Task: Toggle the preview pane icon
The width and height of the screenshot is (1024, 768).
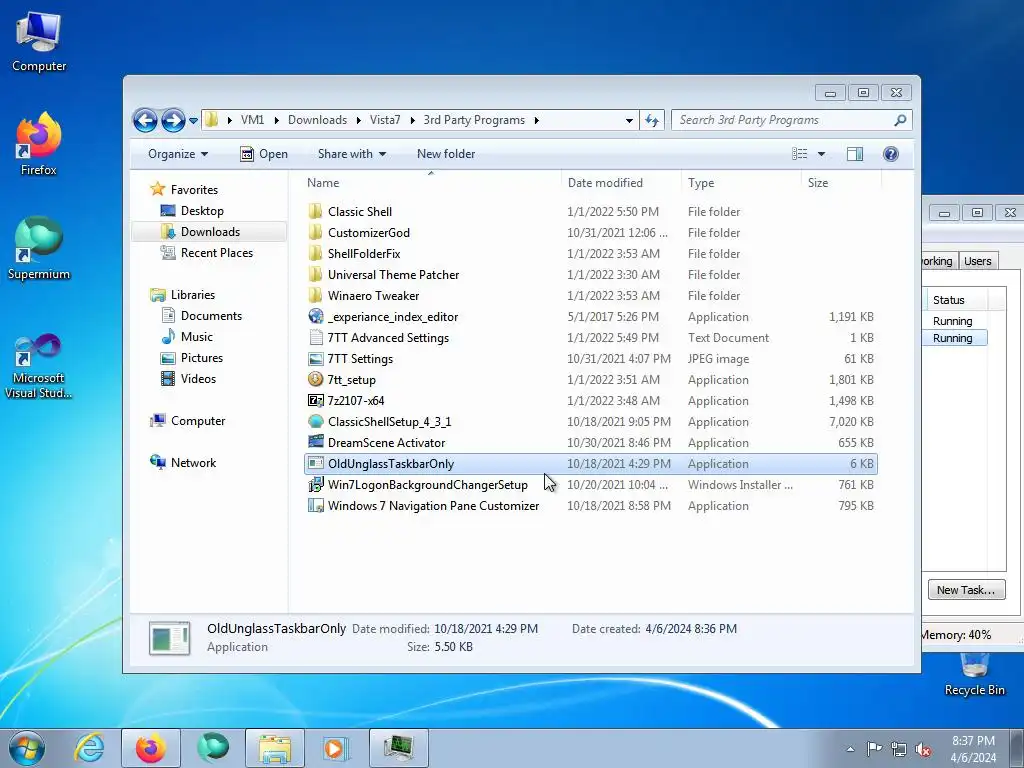Action: pos(855,154)
